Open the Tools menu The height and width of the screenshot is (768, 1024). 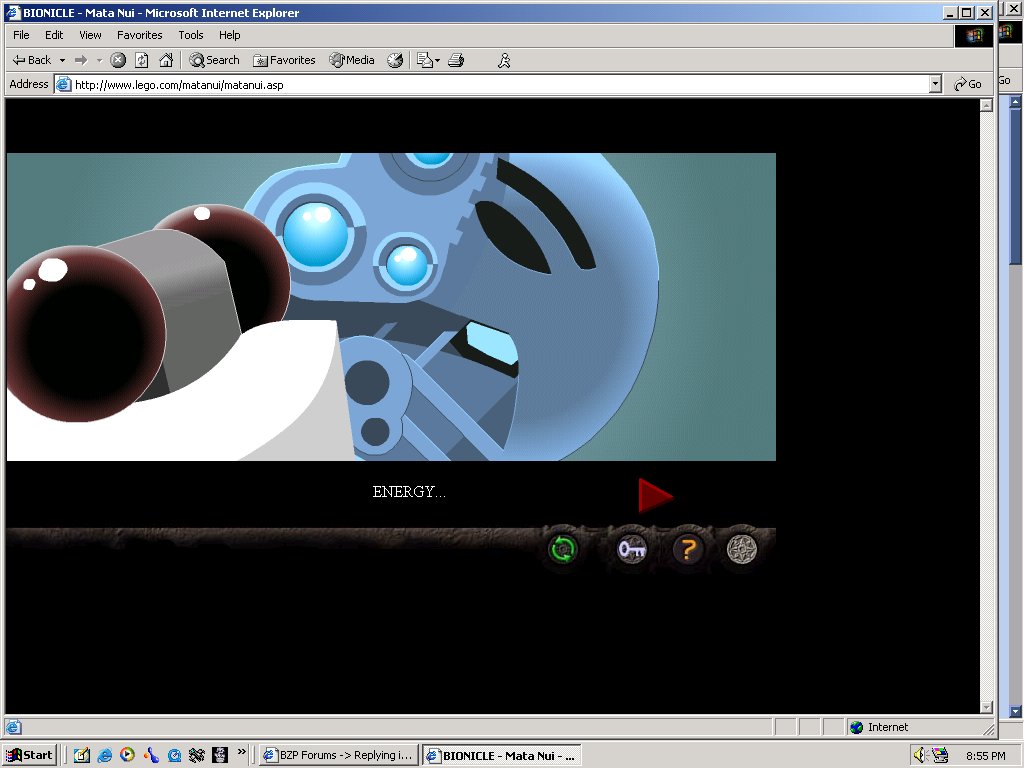191,35
